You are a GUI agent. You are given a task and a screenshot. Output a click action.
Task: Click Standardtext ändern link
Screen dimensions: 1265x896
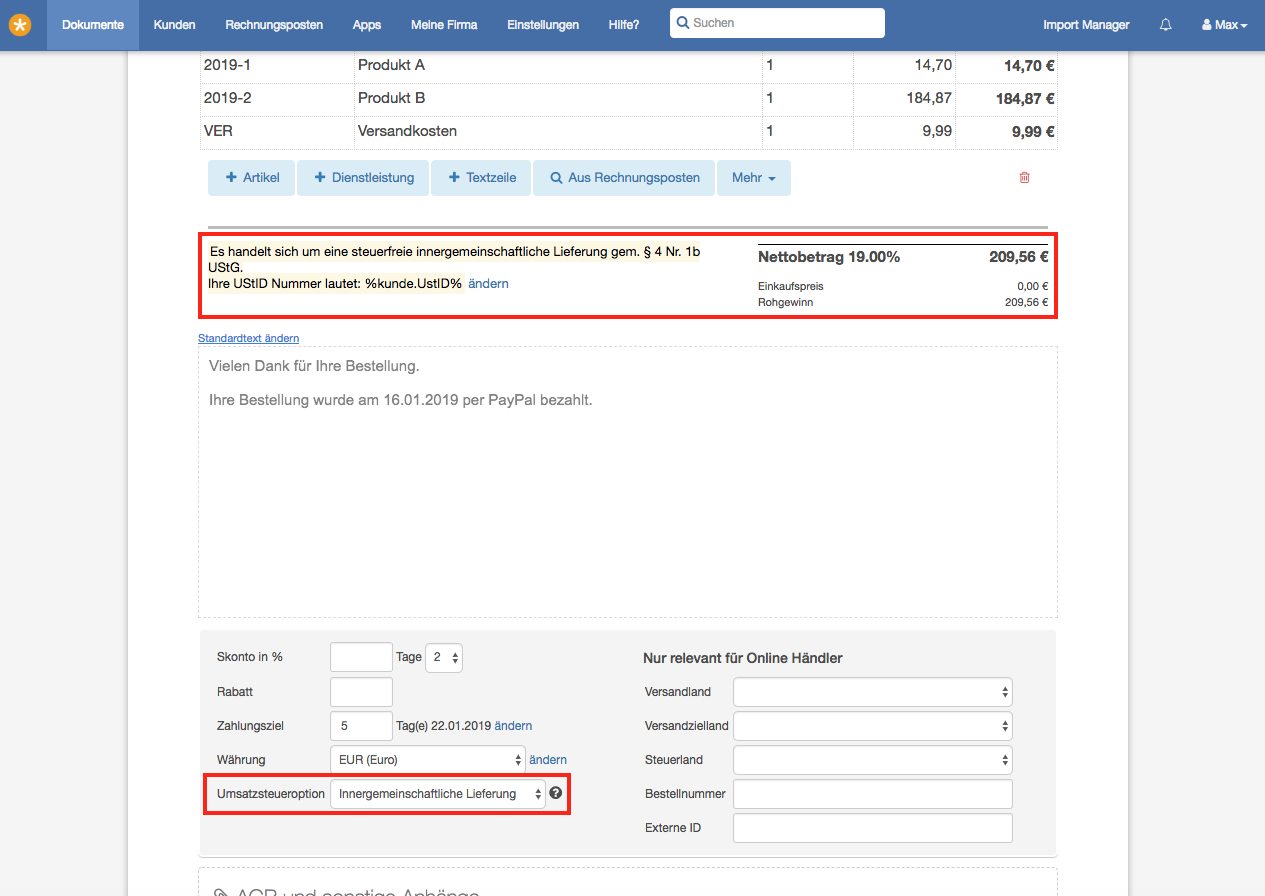[249, 338]
